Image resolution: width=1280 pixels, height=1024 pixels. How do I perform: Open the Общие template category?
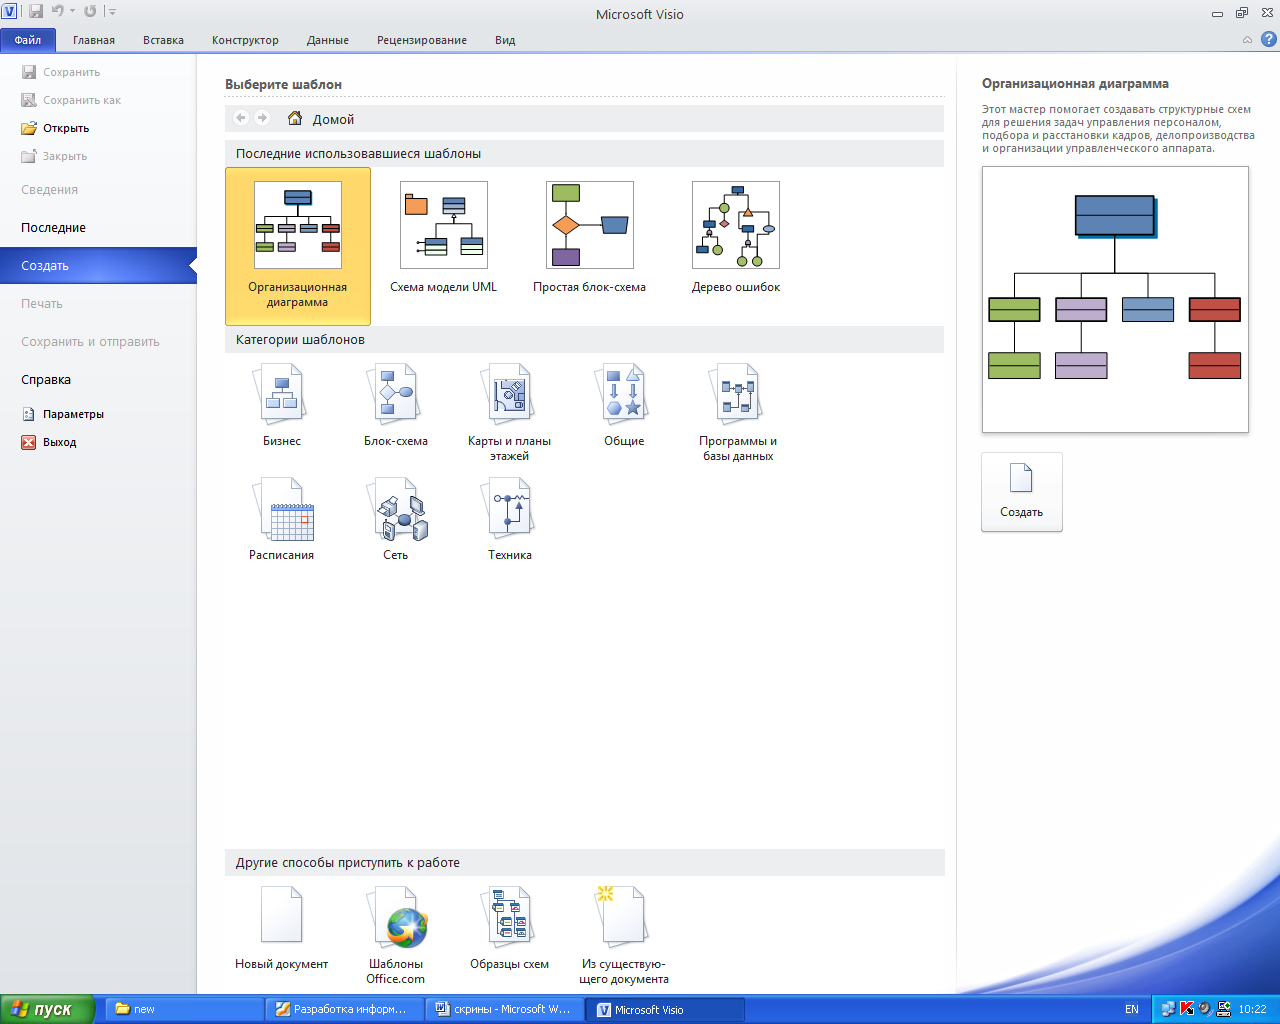pos(624,405)
